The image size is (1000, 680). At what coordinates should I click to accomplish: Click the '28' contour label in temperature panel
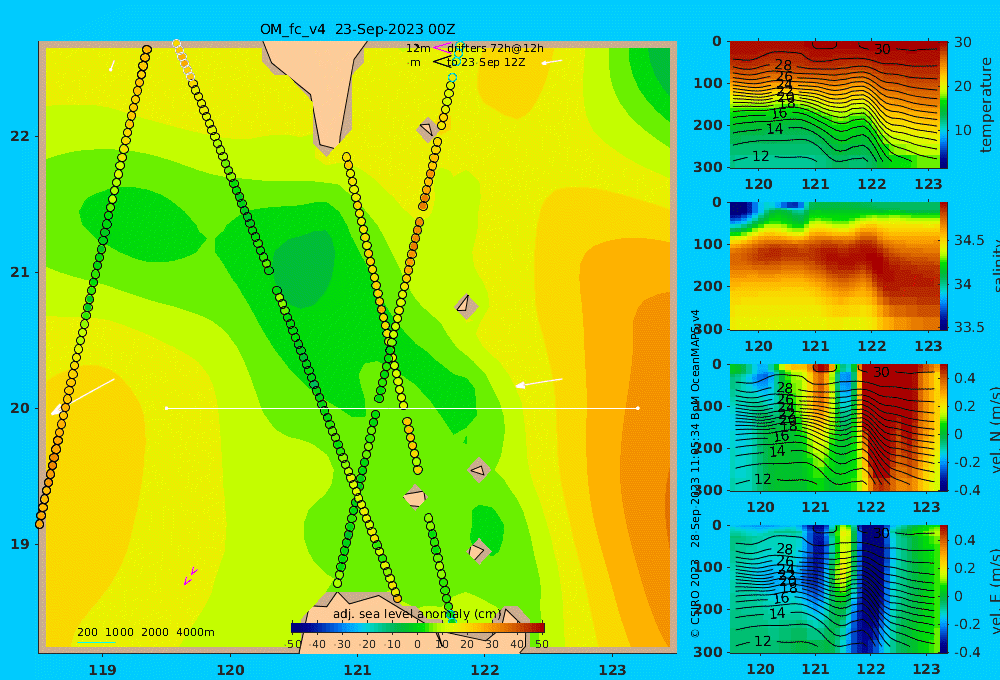tap(783, 64)
